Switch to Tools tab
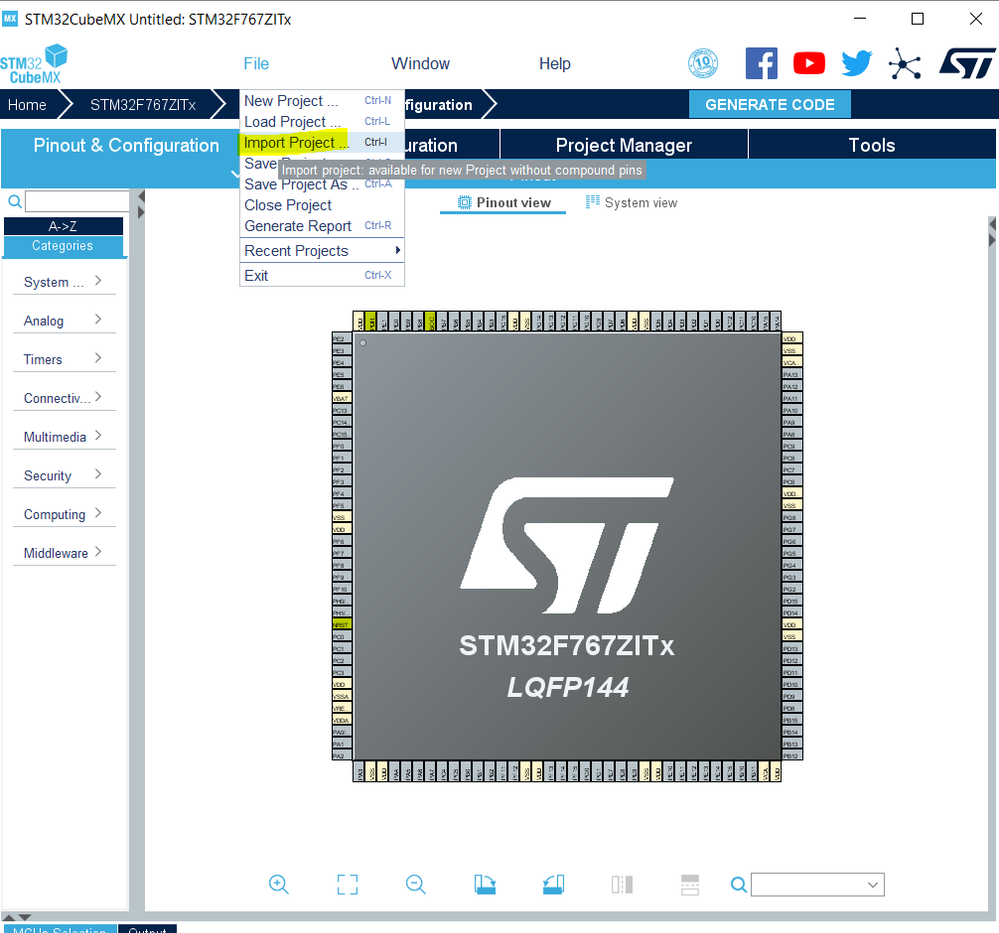This screenshot has width=999, height=933. (x=872, y=145)
